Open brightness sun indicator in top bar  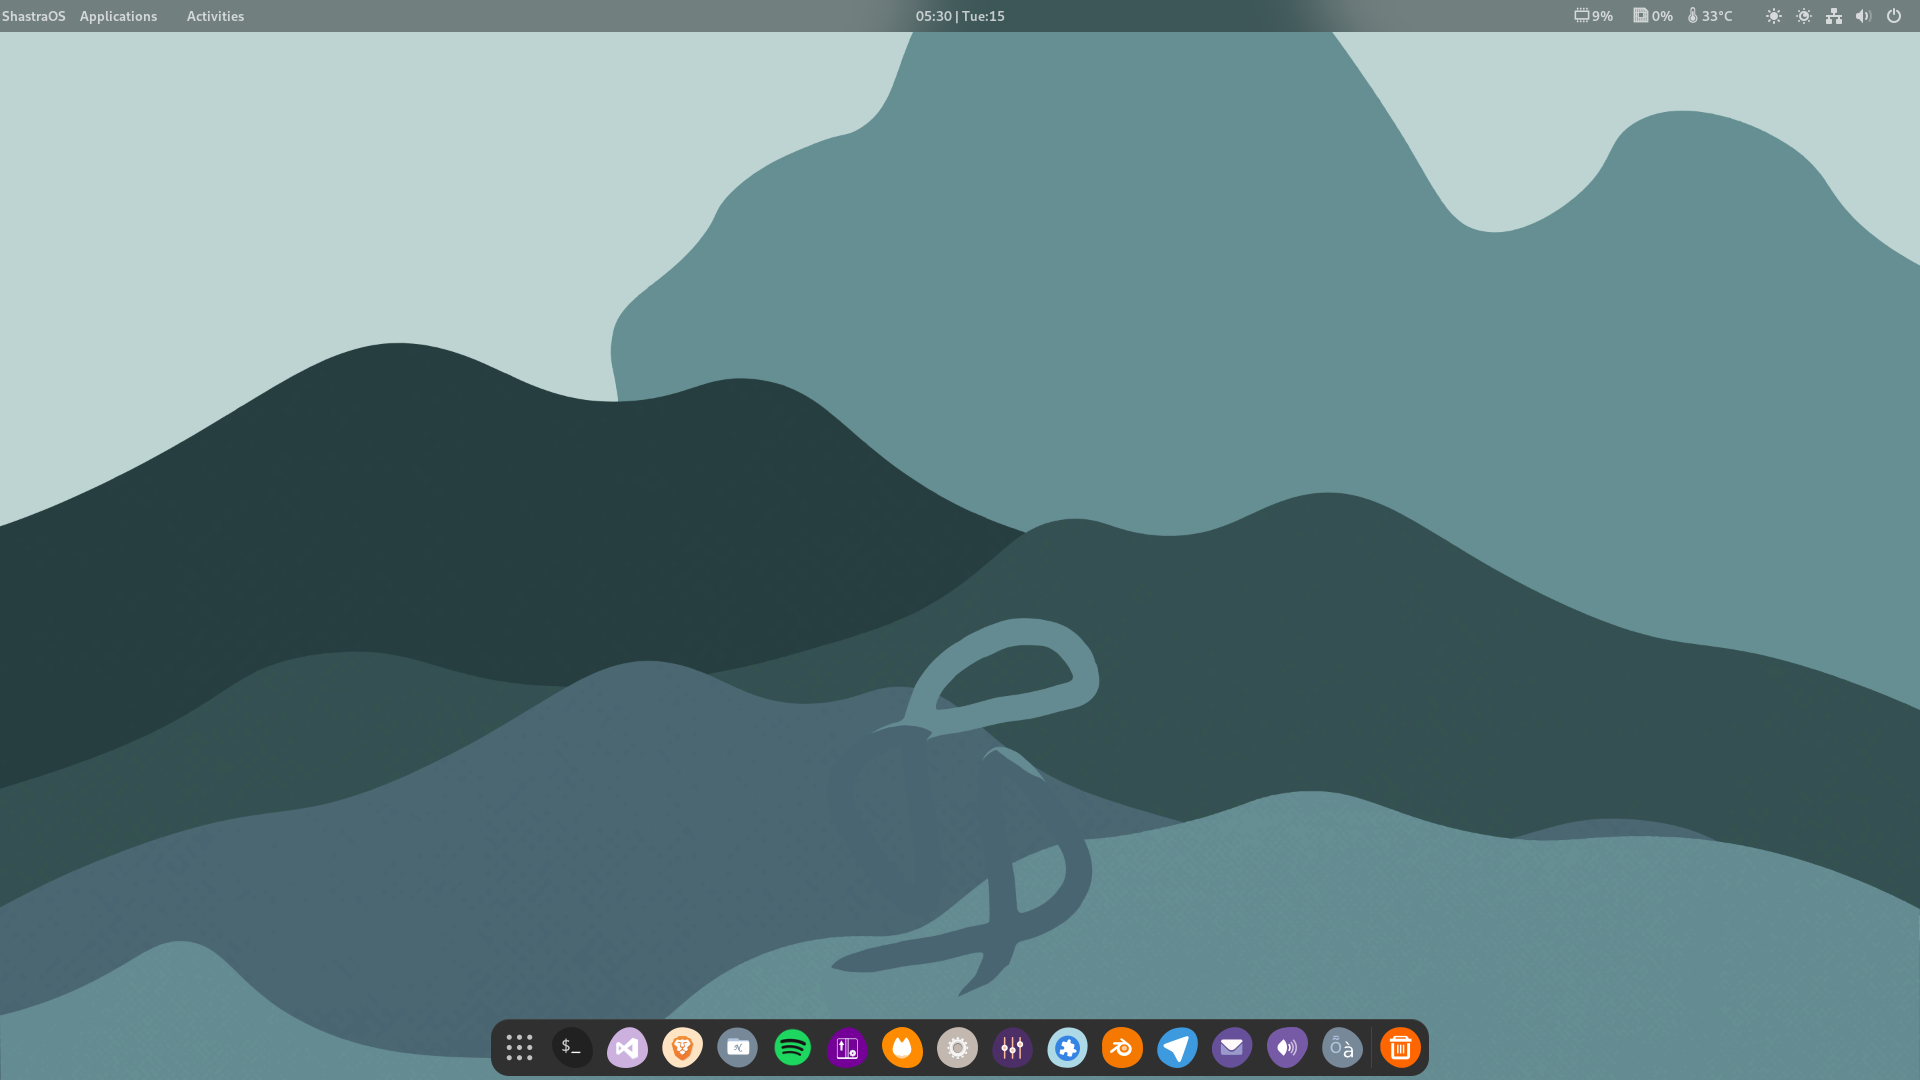[1774, 16]
